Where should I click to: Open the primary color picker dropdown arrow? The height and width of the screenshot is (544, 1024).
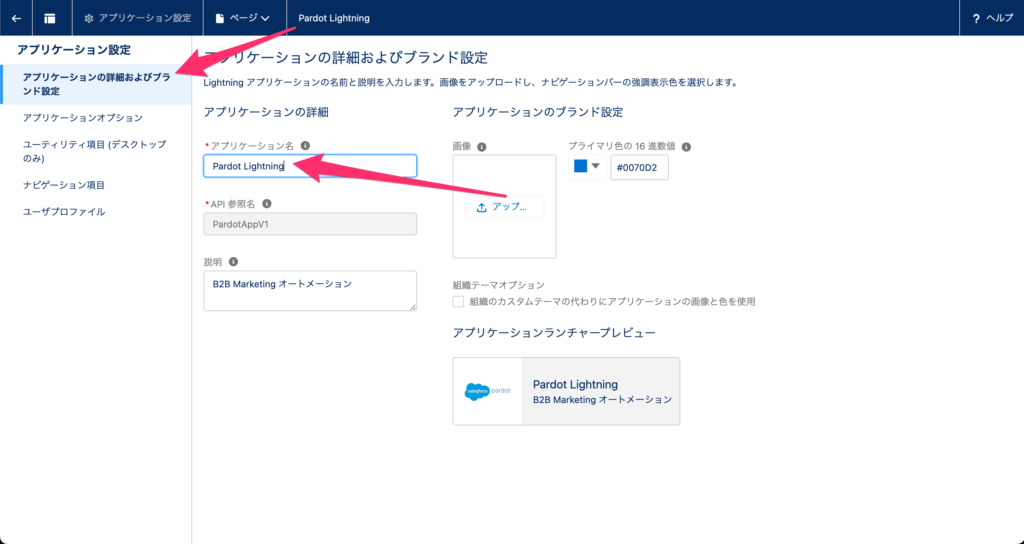596,167
